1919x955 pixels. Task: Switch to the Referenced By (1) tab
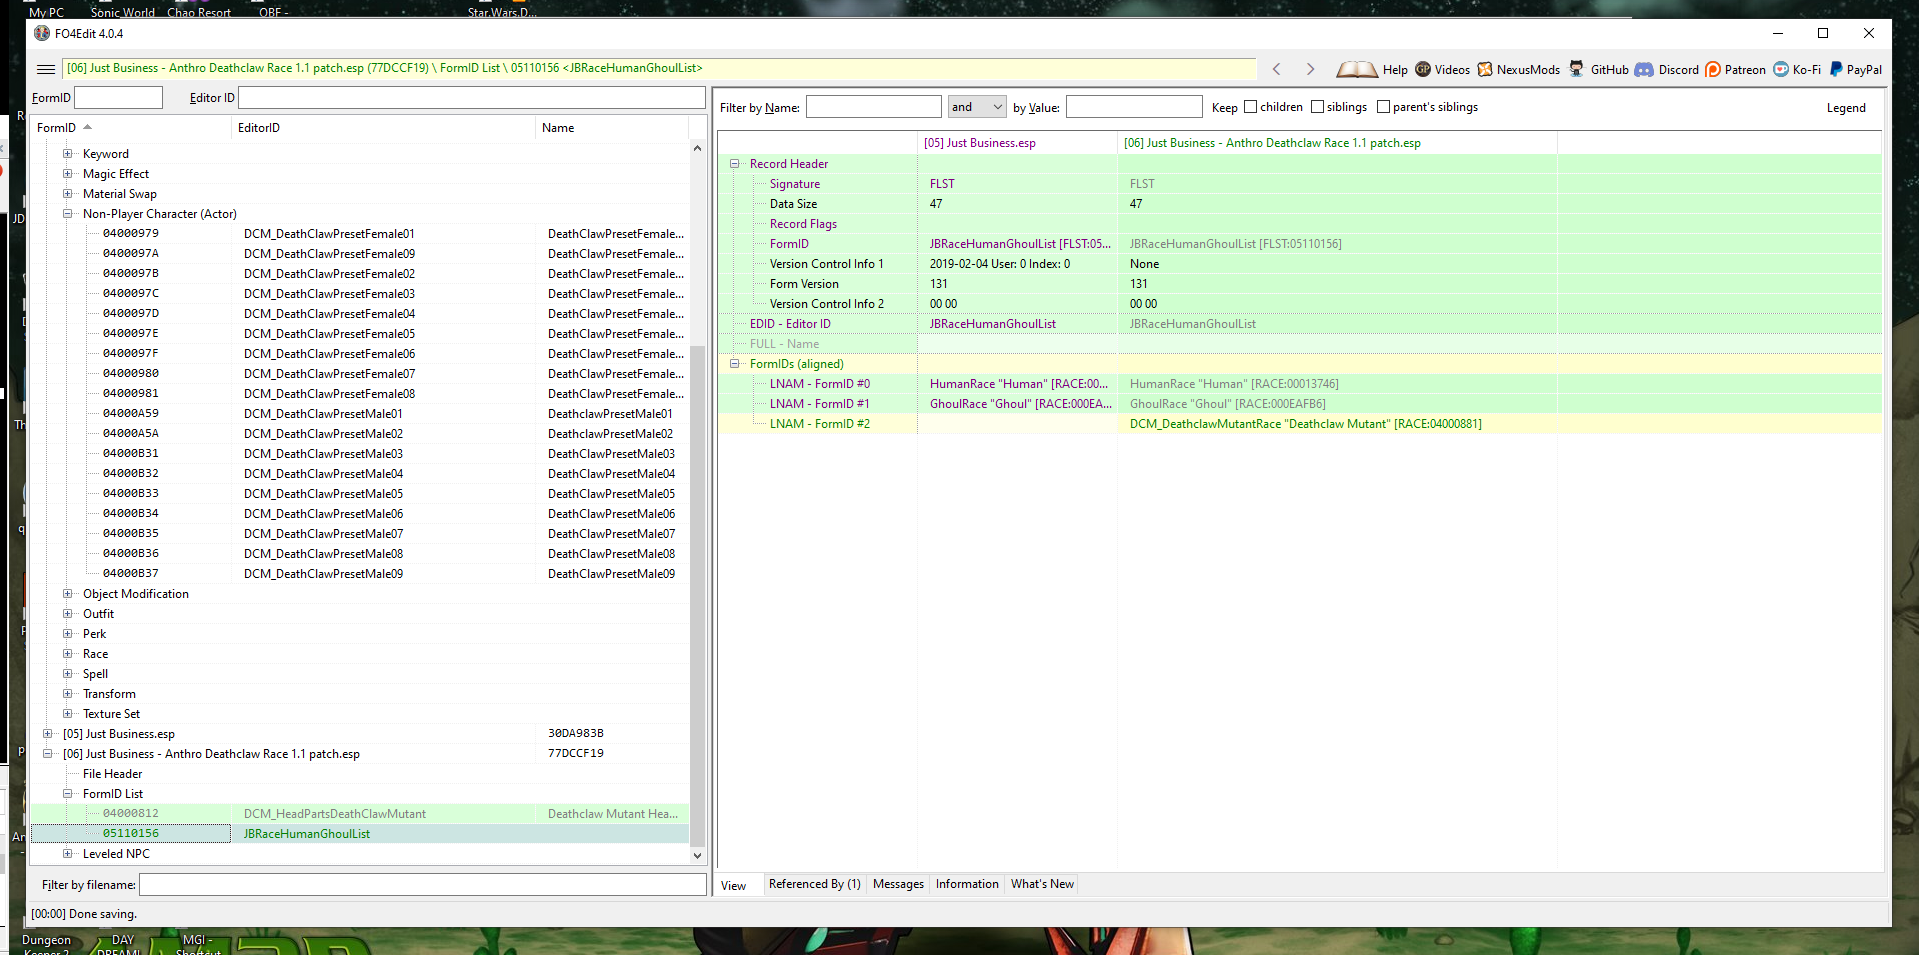(x=814, y=884)
